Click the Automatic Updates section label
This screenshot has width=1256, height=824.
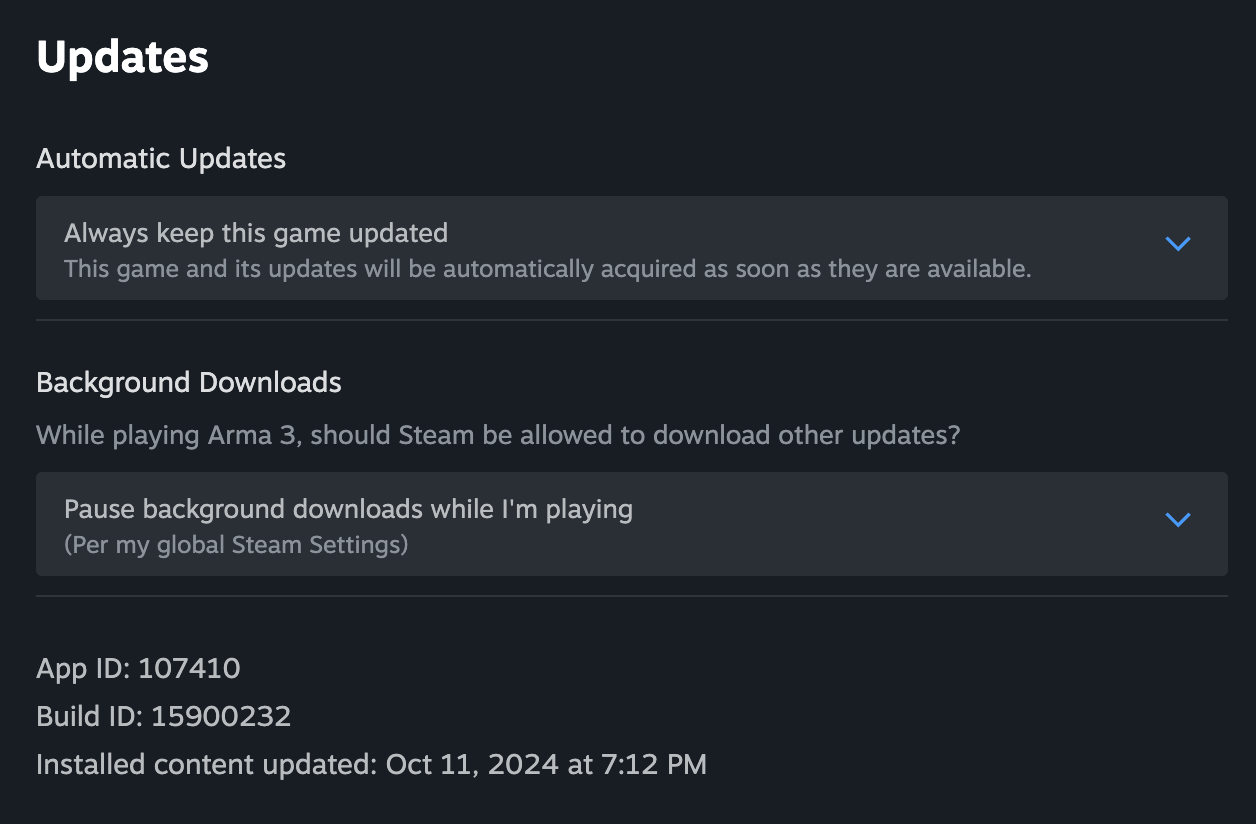pos(161,159)
